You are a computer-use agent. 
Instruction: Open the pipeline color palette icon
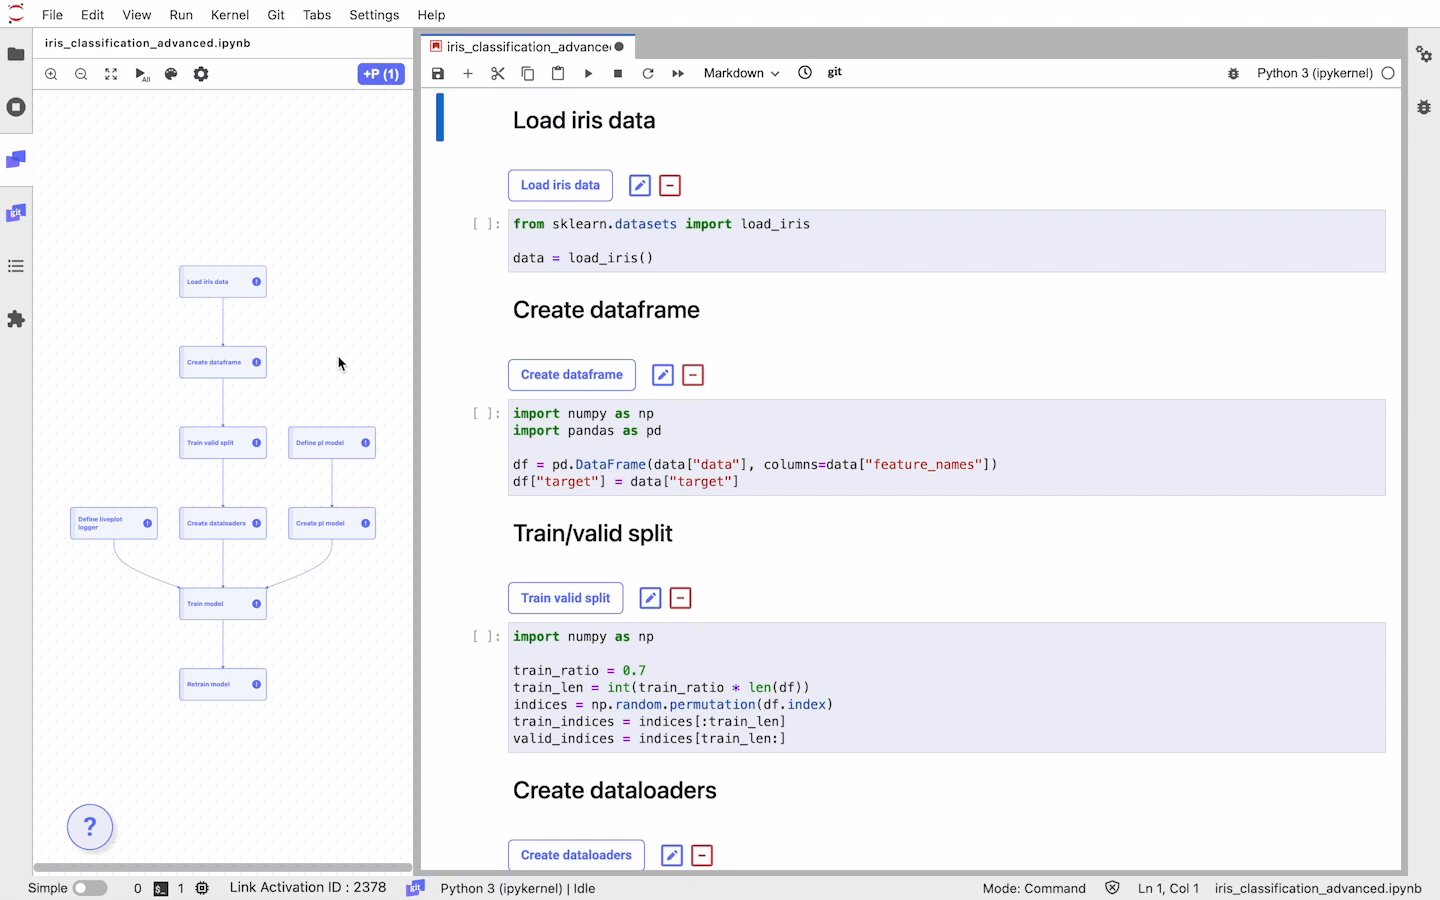tap(171, 74)
